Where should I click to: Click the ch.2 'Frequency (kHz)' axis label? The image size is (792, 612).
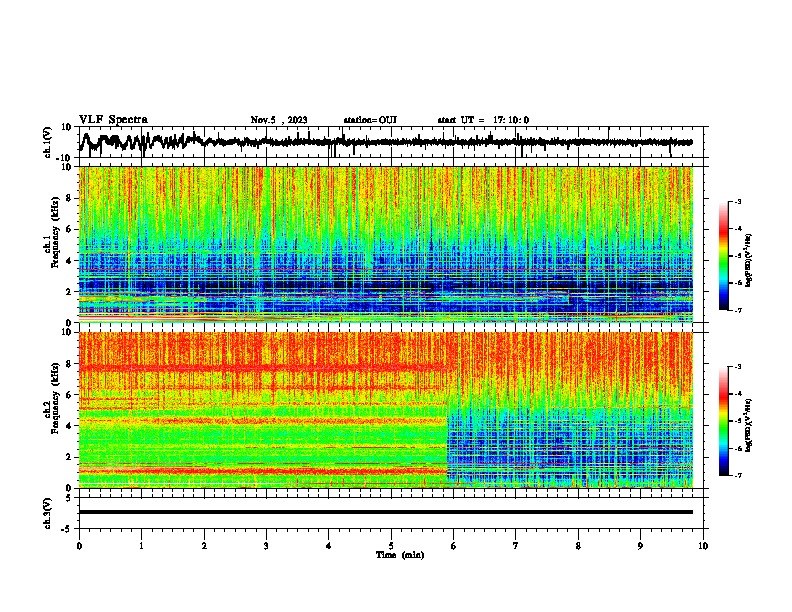(55, 398)
